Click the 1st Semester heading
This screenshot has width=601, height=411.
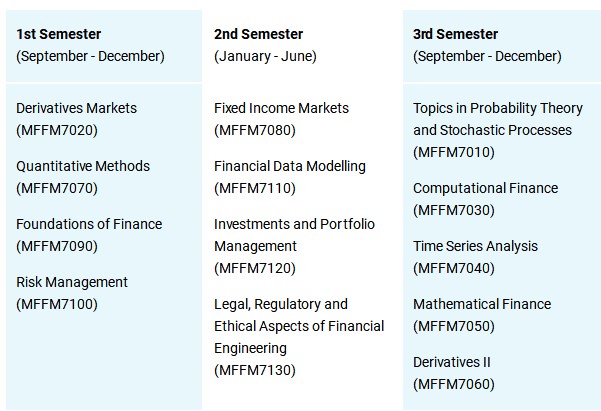[57, 34]
